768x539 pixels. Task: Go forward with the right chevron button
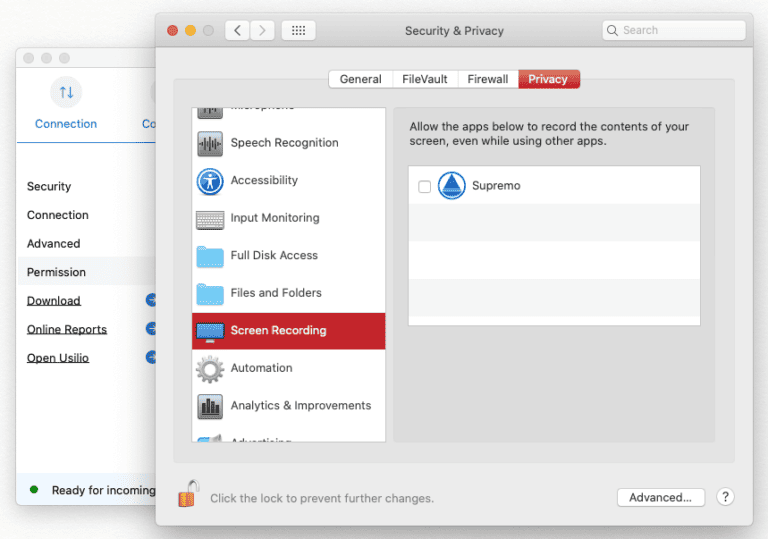tap(262, 30)
